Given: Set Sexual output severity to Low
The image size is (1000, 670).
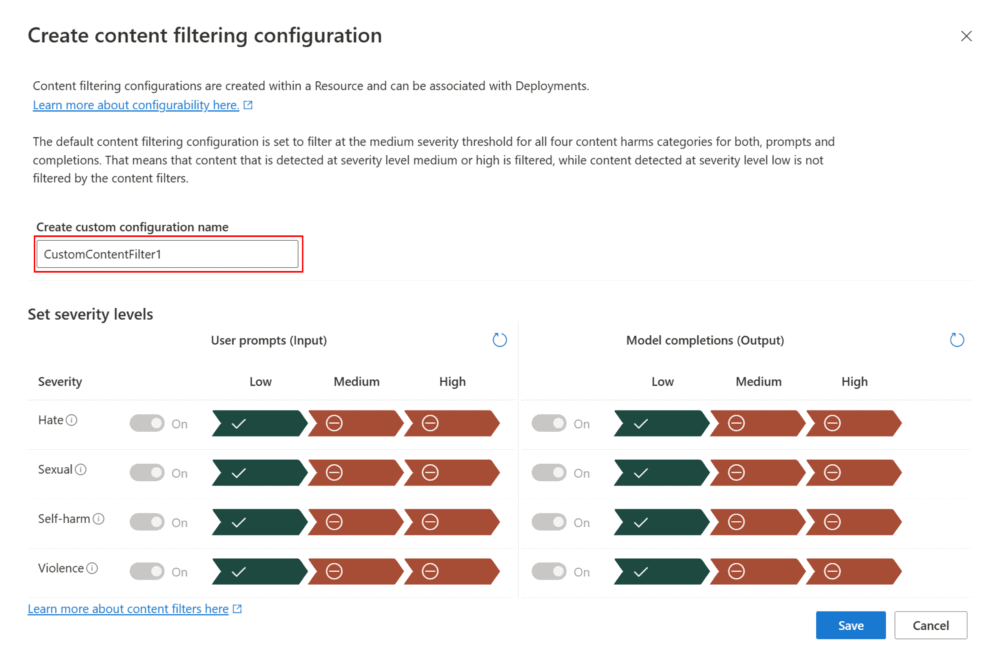Looking at the screenshot, I should [x=661, y=472].
